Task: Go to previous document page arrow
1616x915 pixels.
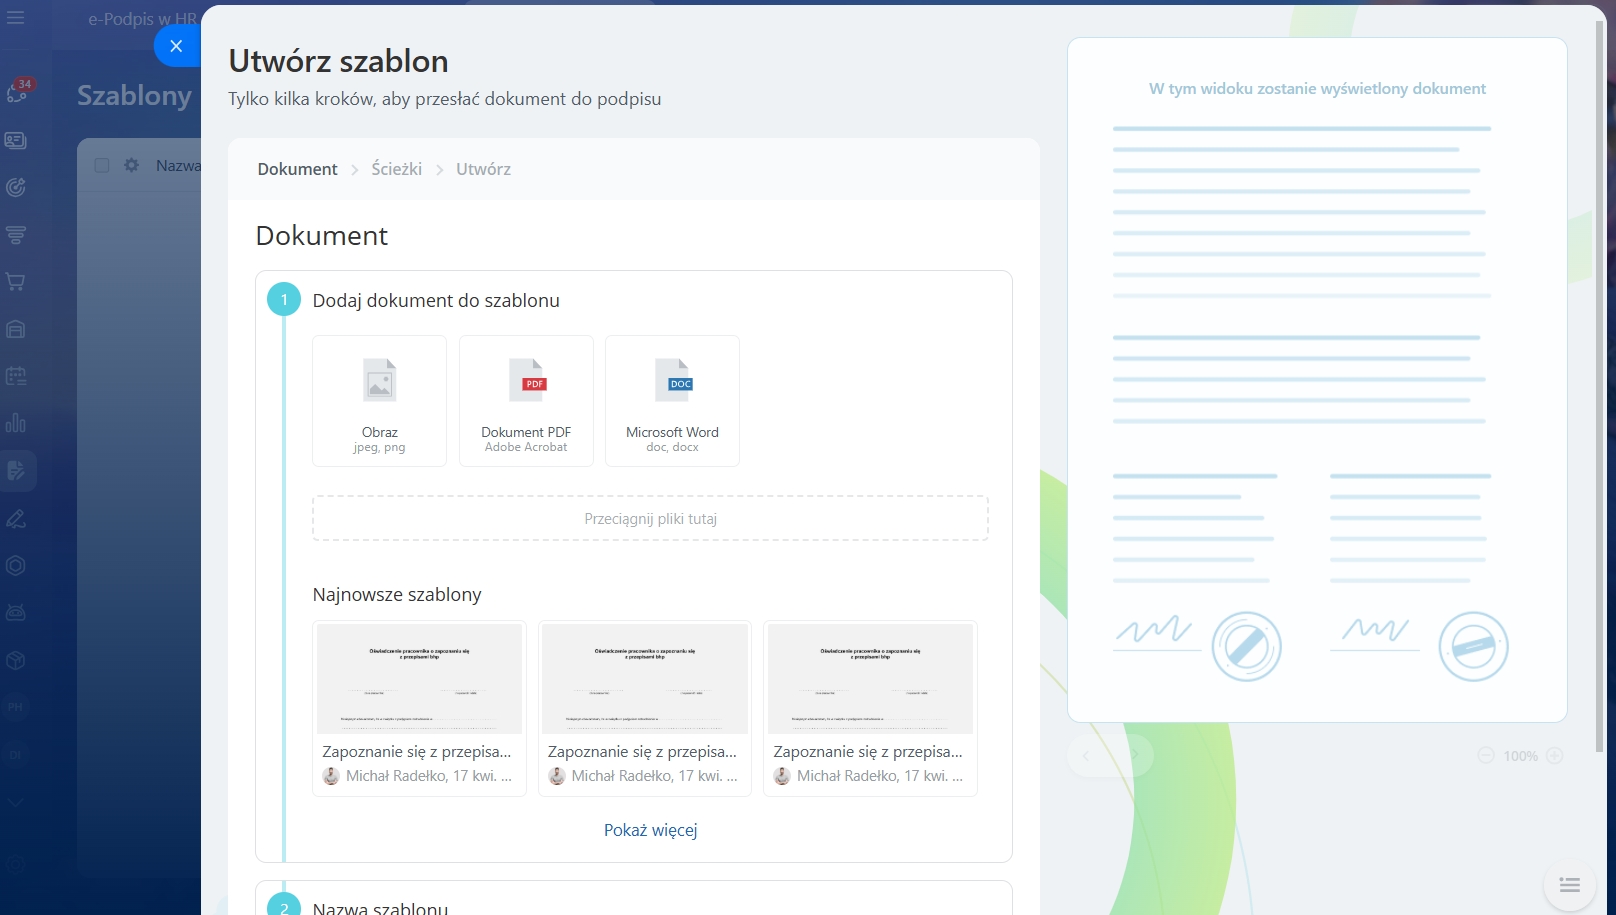Action: [x=1086, y=756]
